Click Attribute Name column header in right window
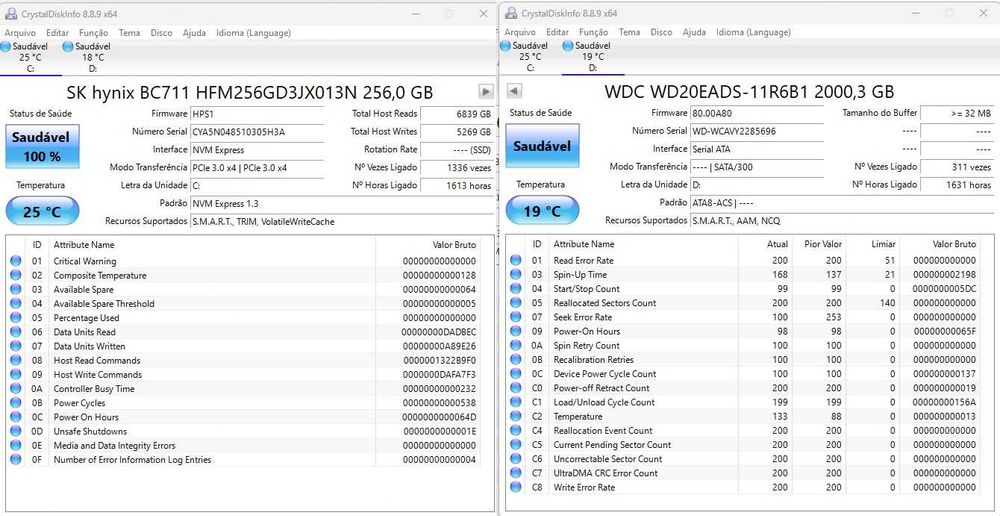 click(584, 244)
